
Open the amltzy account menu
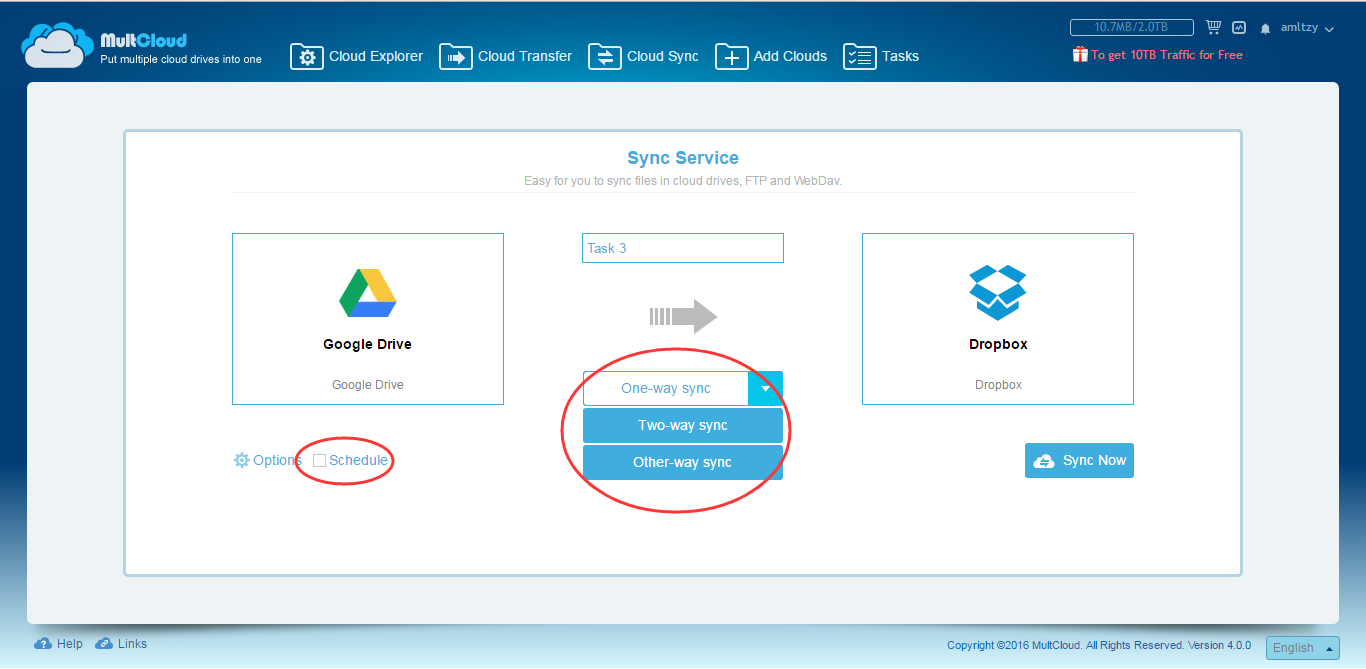pyautogui.click(x=1307, y=28)
